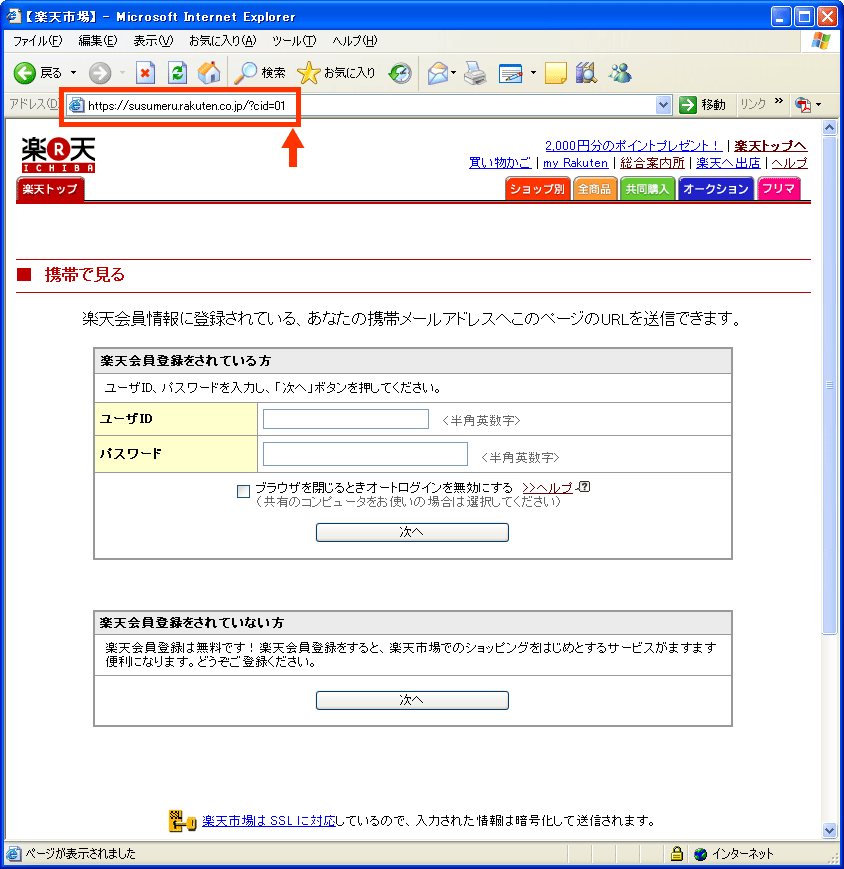844x869 pixels.
Task: Click the status bar padlock icon
Action: coord(676,853)
